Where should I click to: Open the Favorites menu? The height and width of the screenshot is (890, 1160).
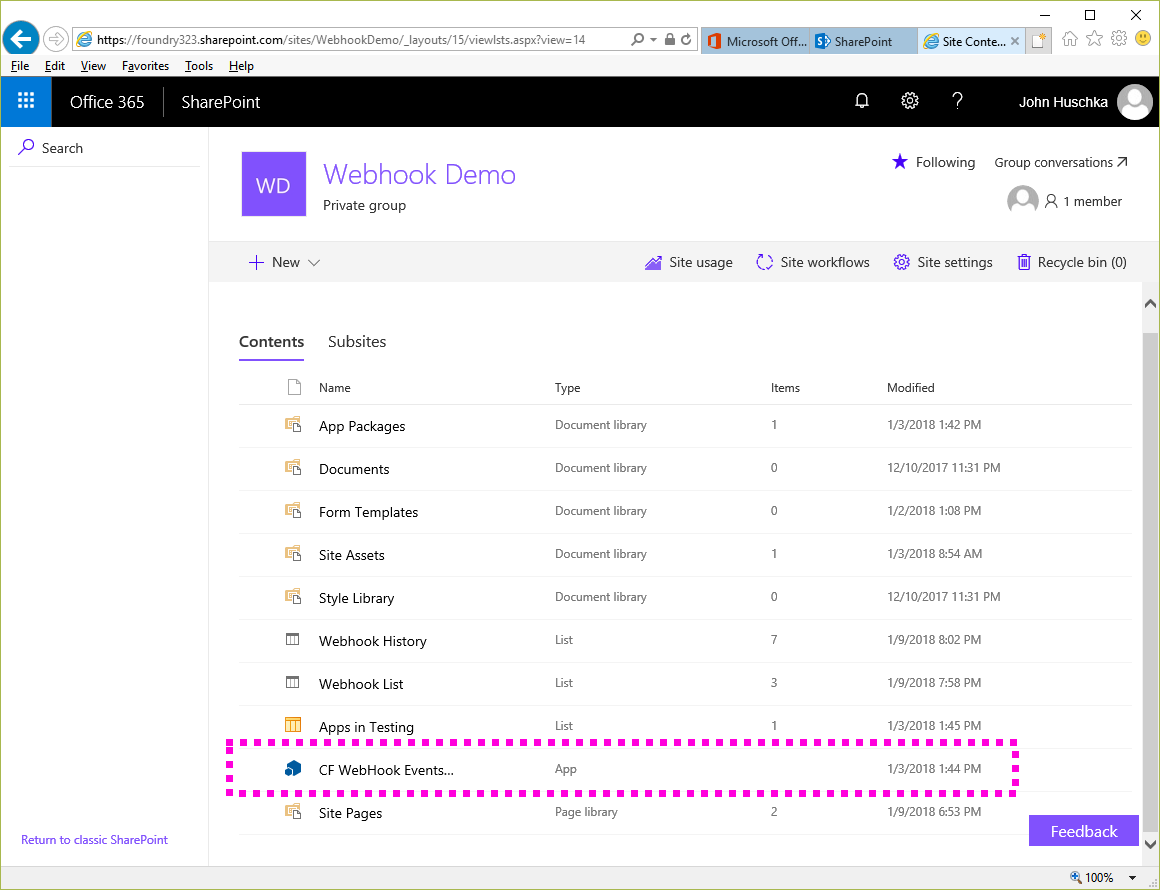[146, 66]
